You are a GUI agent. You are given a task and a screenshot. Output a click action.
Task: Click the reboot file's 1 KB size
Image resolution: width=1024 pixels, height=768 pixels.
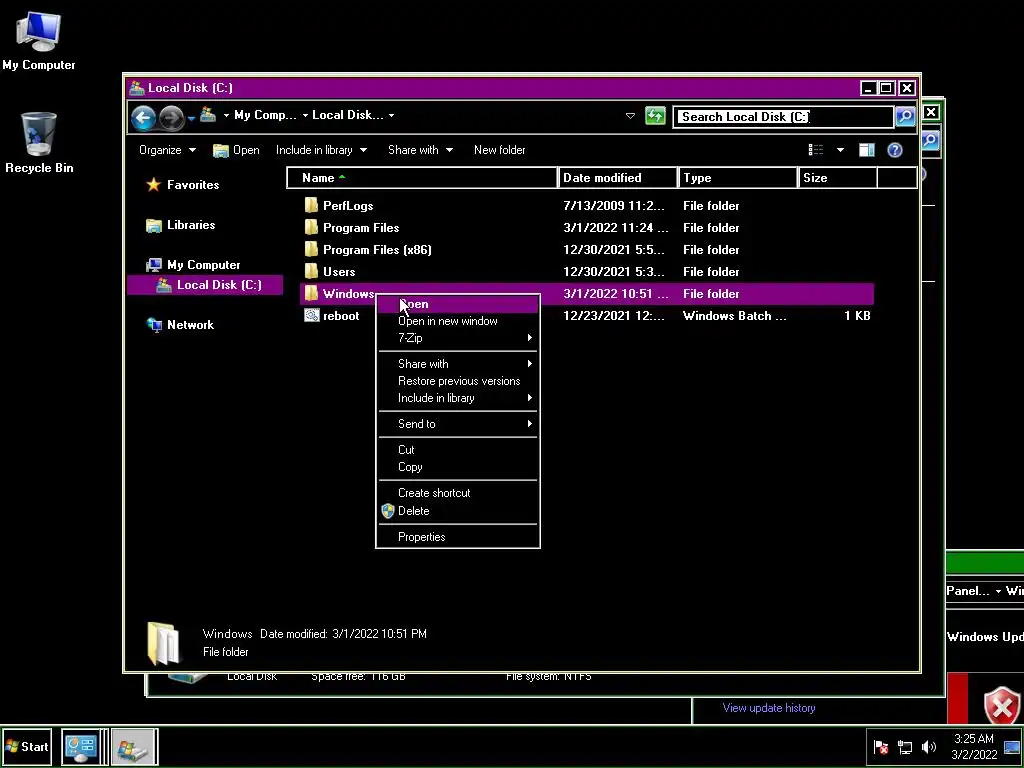point(857,316)
